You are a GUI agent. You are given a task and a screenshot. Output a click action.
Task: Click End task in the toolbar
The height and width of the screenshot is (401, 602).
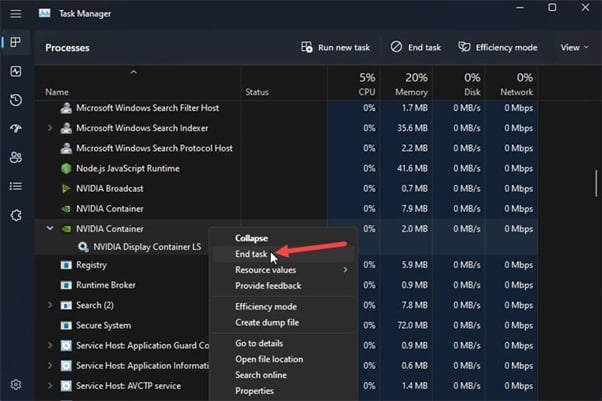click(x=417, y=47)
